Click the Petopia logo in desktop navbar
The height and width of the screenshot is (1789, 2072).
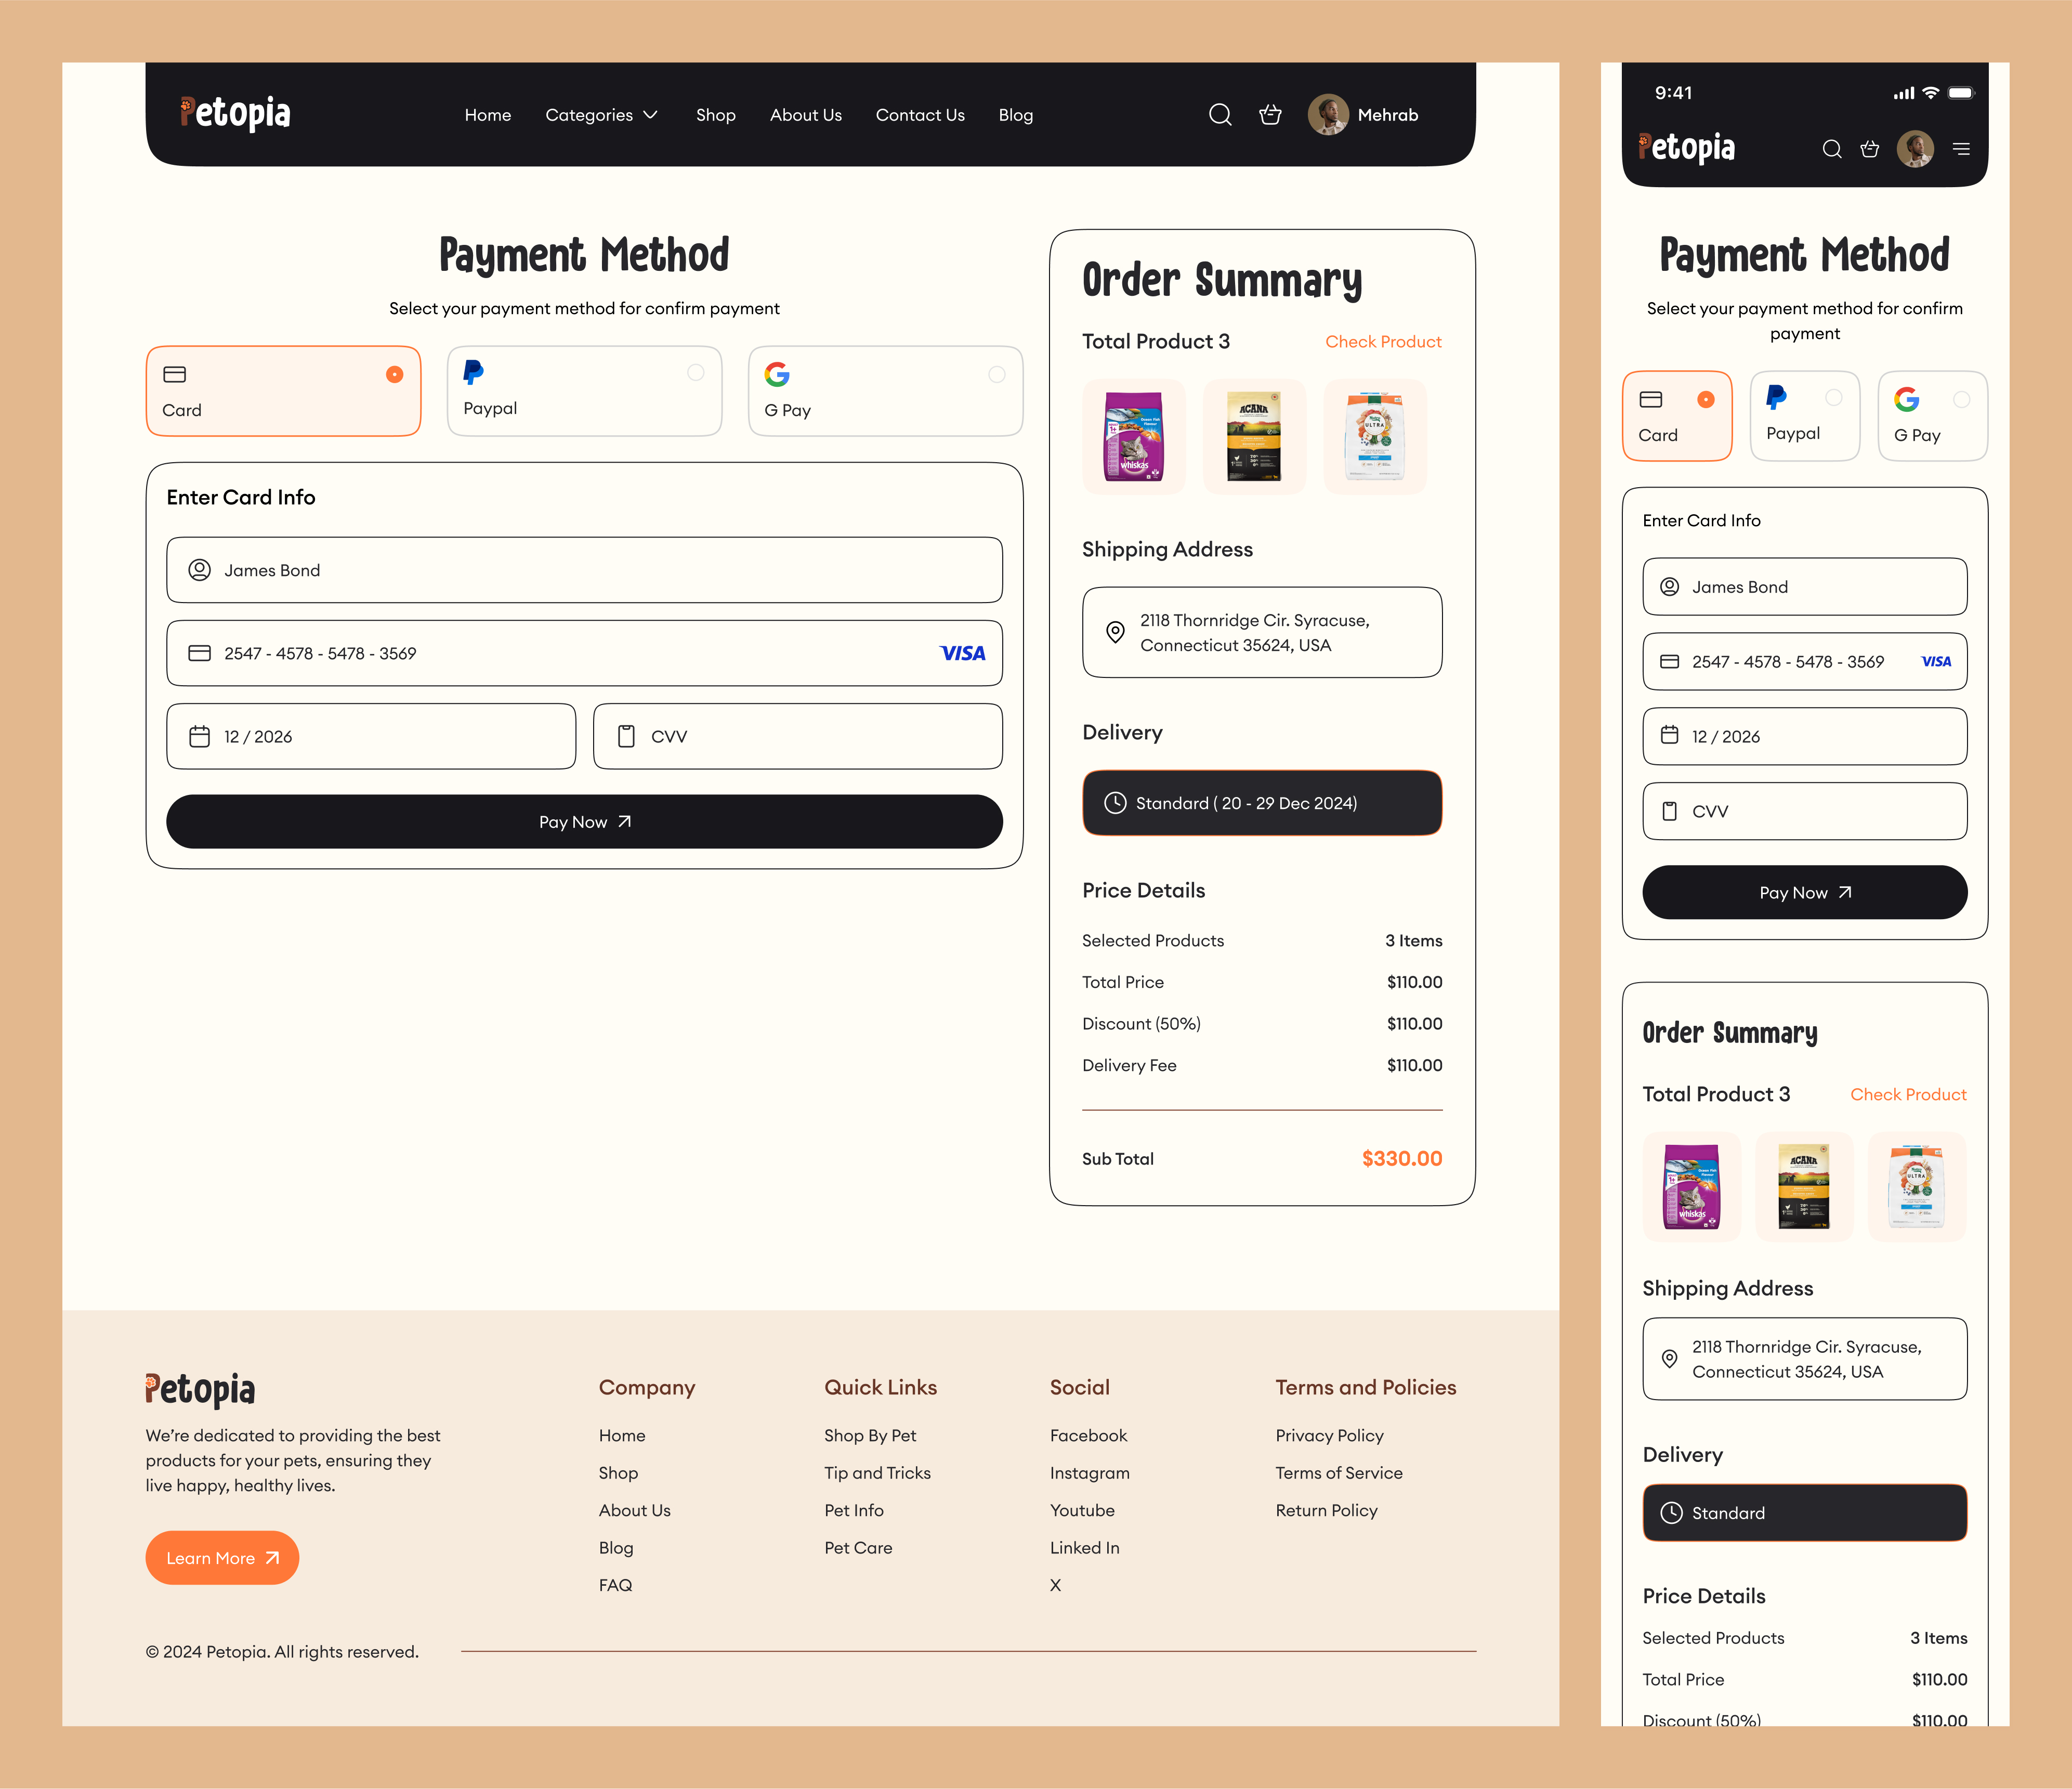click(x=236, y=114)
